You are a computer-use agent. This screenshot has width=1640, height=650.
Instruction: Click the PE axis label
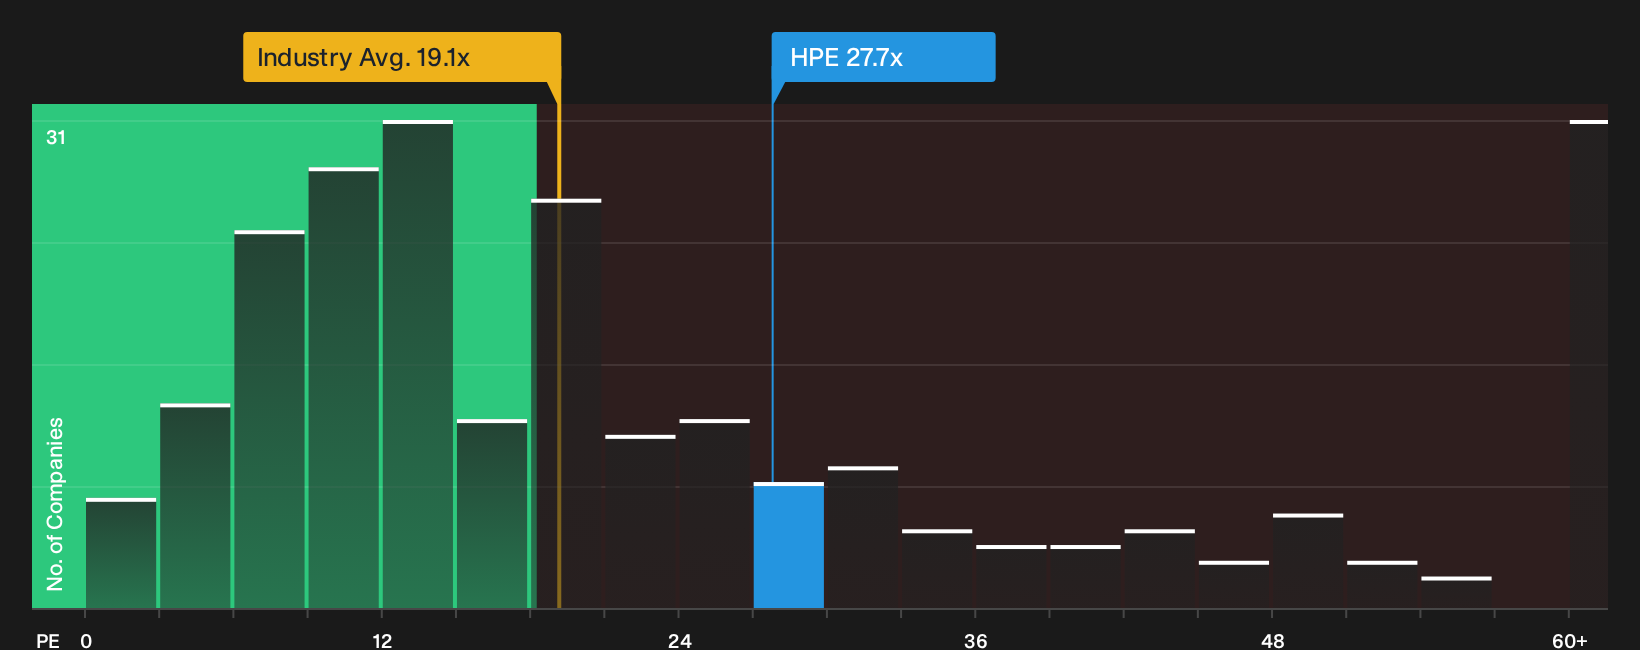coord(48,640)
